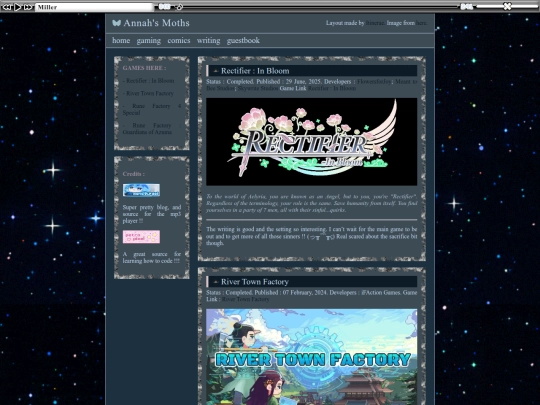Open the comics section

tap(179, 40)
